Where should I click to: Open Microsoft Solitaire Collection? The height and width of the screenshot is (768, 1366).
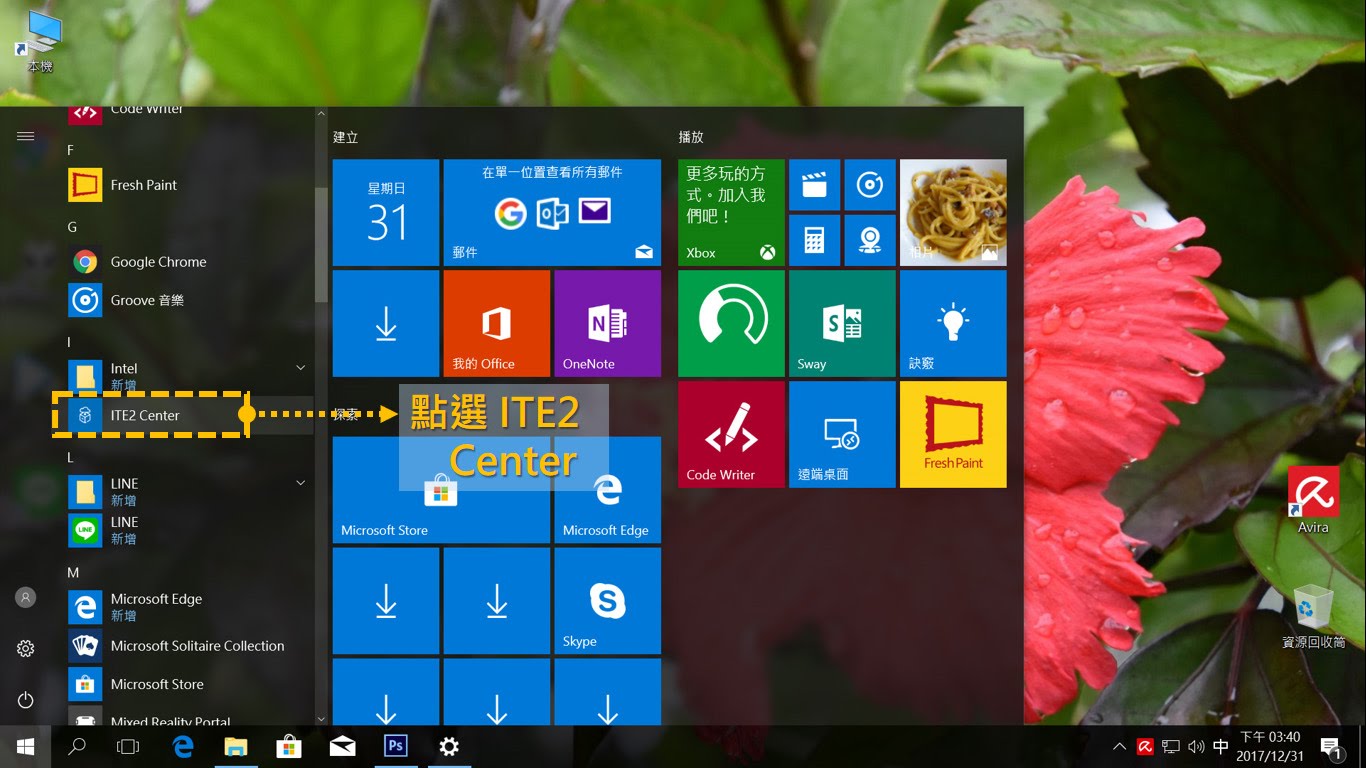pos(190,646)
